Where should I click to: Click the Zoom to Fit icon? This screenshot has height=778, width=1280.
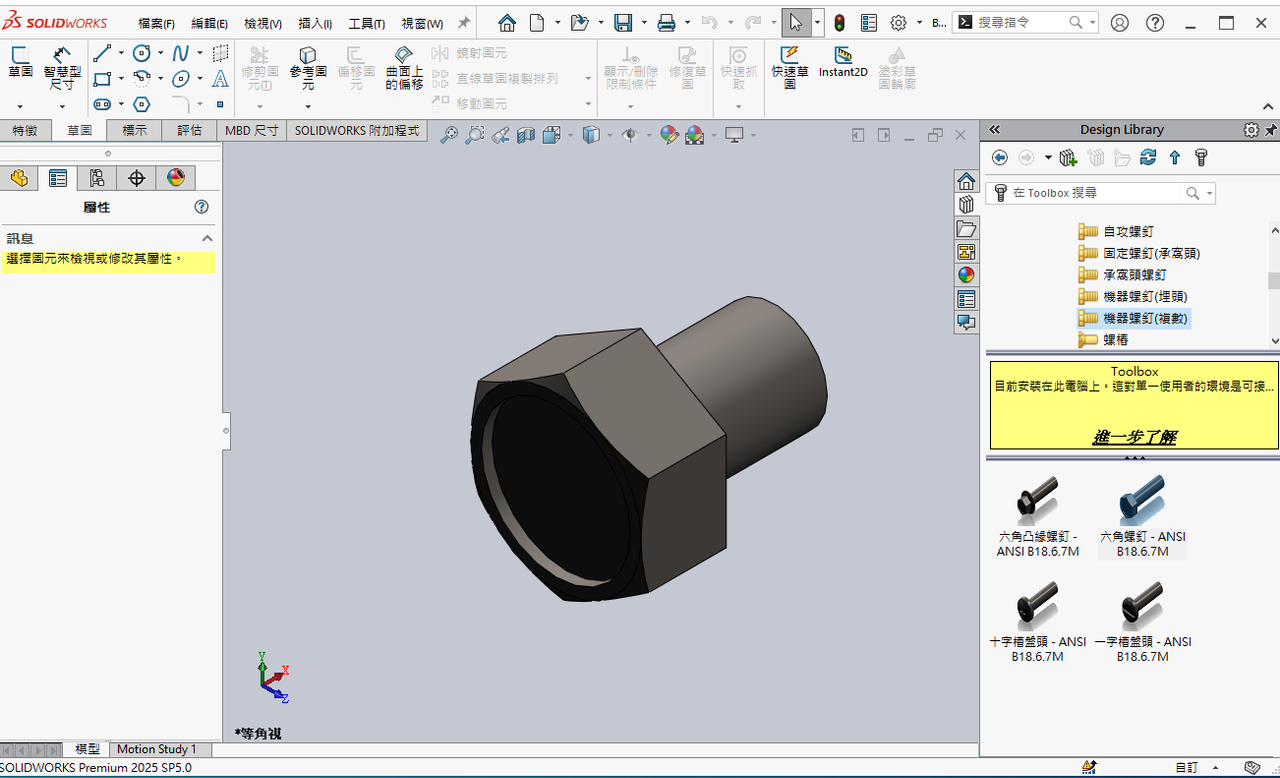[449, 135]
